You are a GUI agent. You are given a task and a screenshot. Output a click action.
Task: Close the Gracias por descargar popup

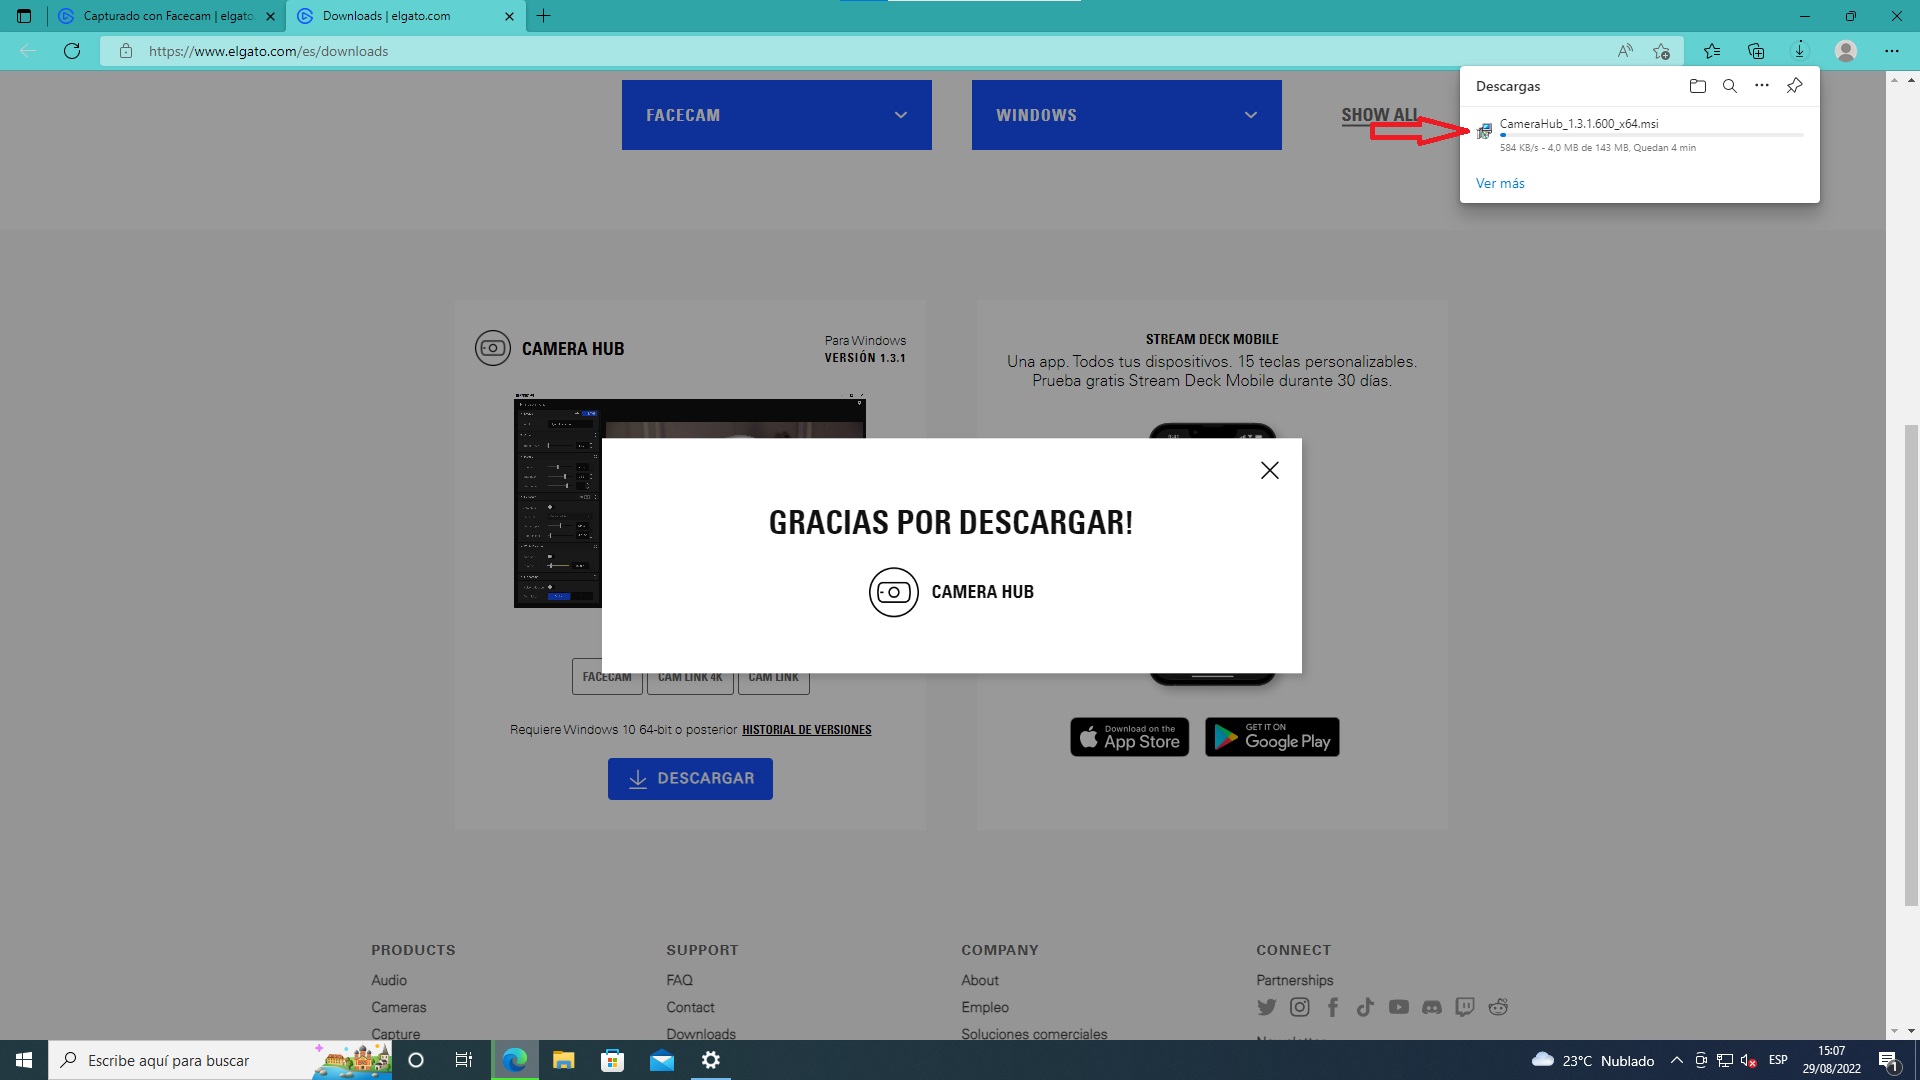pos(1269,470)
